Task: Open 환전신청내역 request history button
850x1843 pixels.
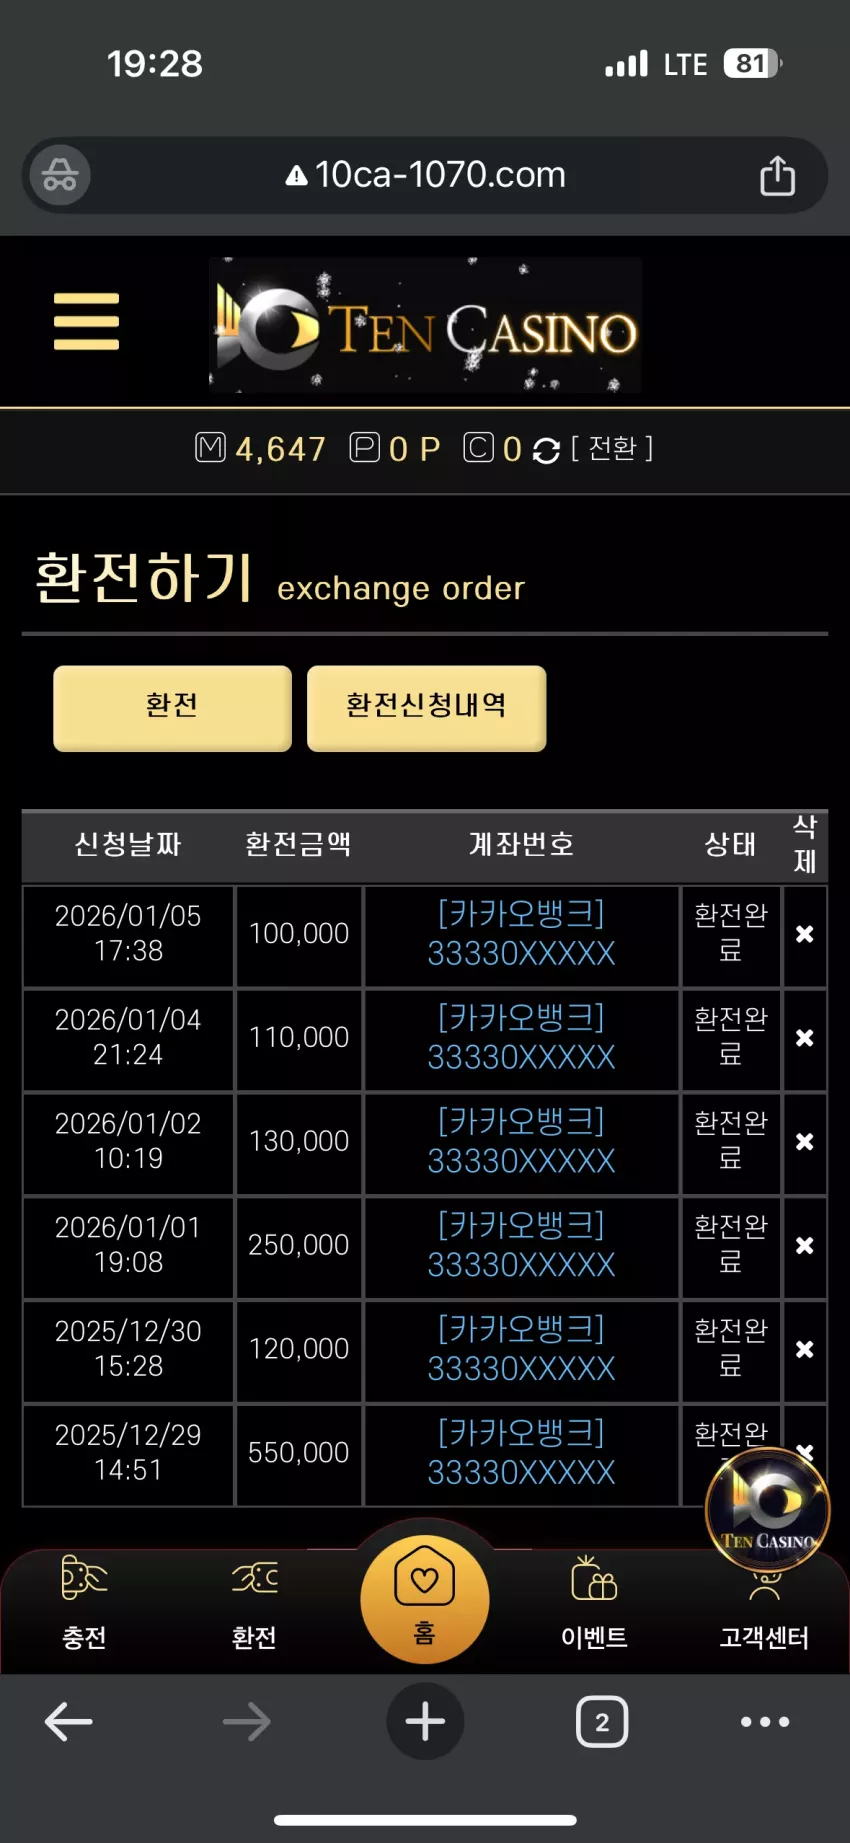Action: (x=426, y=708)
